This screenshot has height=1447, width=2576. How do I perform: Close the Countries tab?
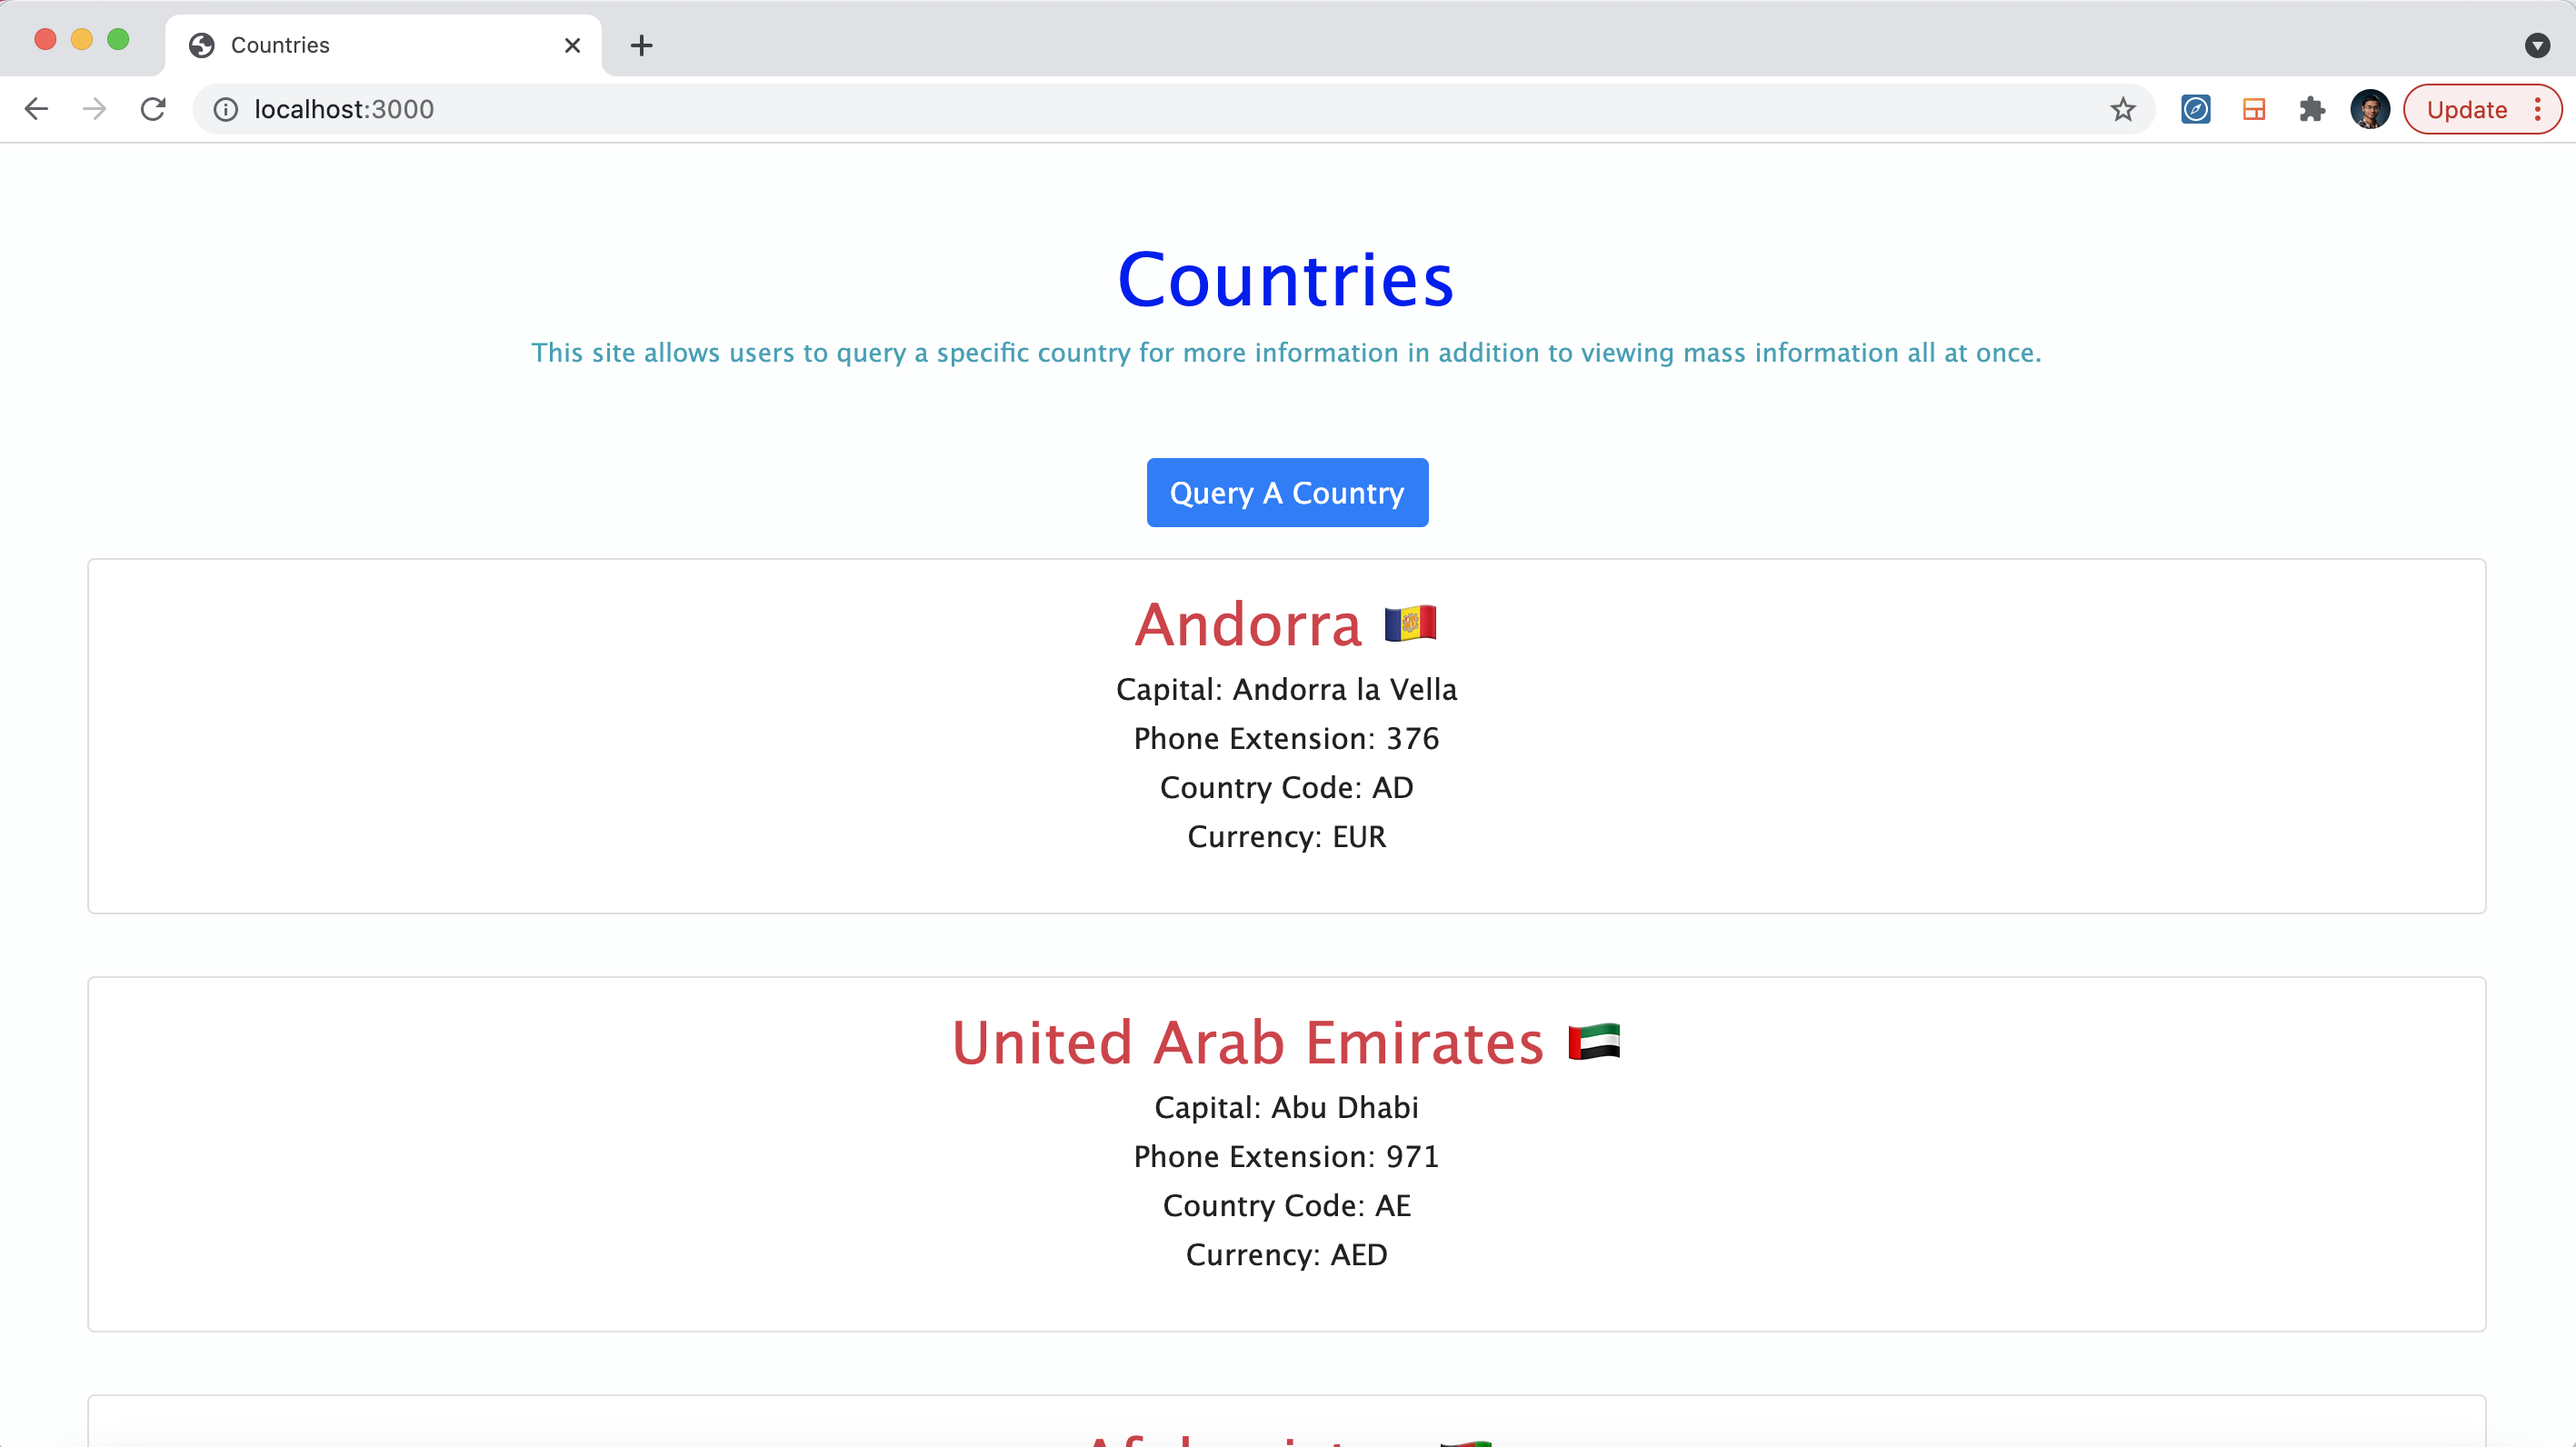pyautogui.click(x=572, y=45)
